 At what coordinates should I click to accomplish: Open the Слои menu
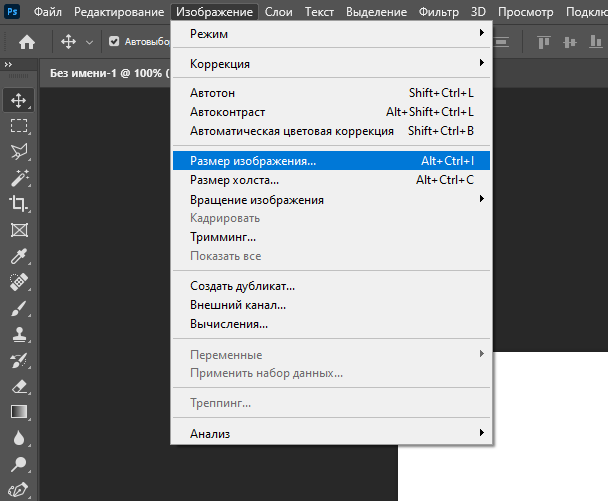point(278,12)
